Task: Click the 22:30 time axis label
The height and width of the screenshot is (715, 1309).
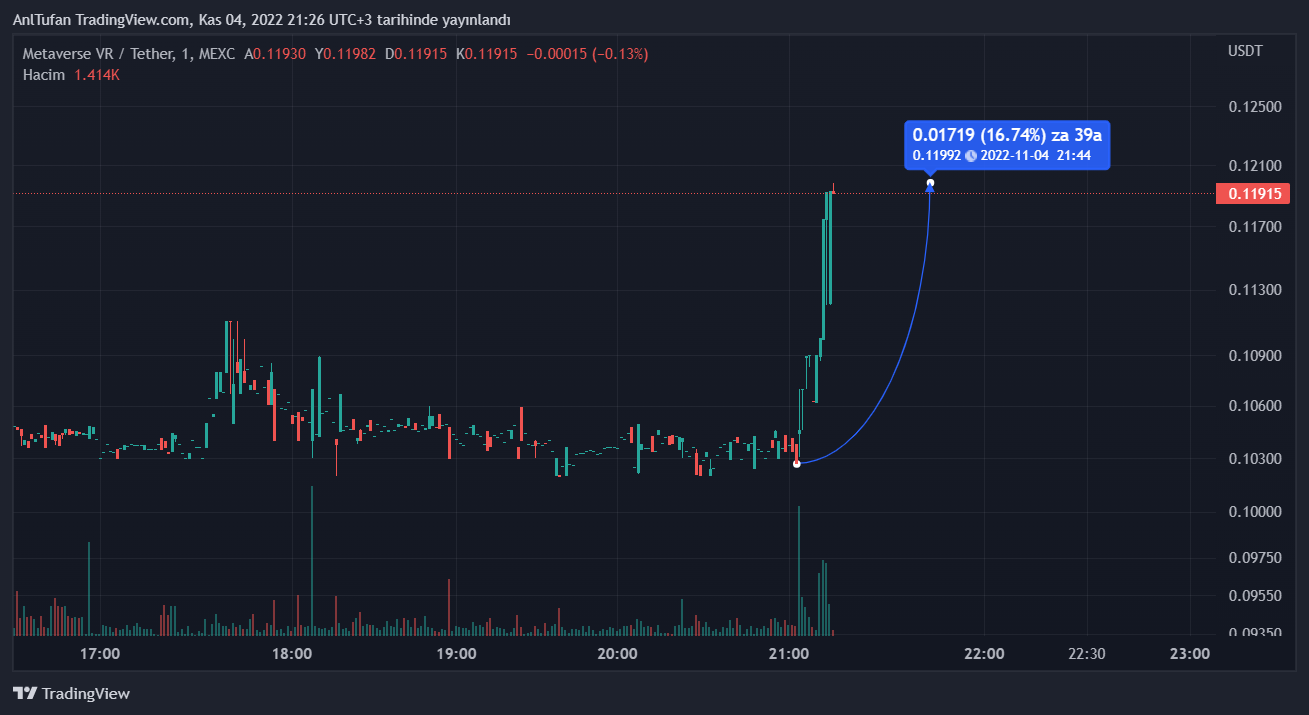Action: (x=1086, y=654)
